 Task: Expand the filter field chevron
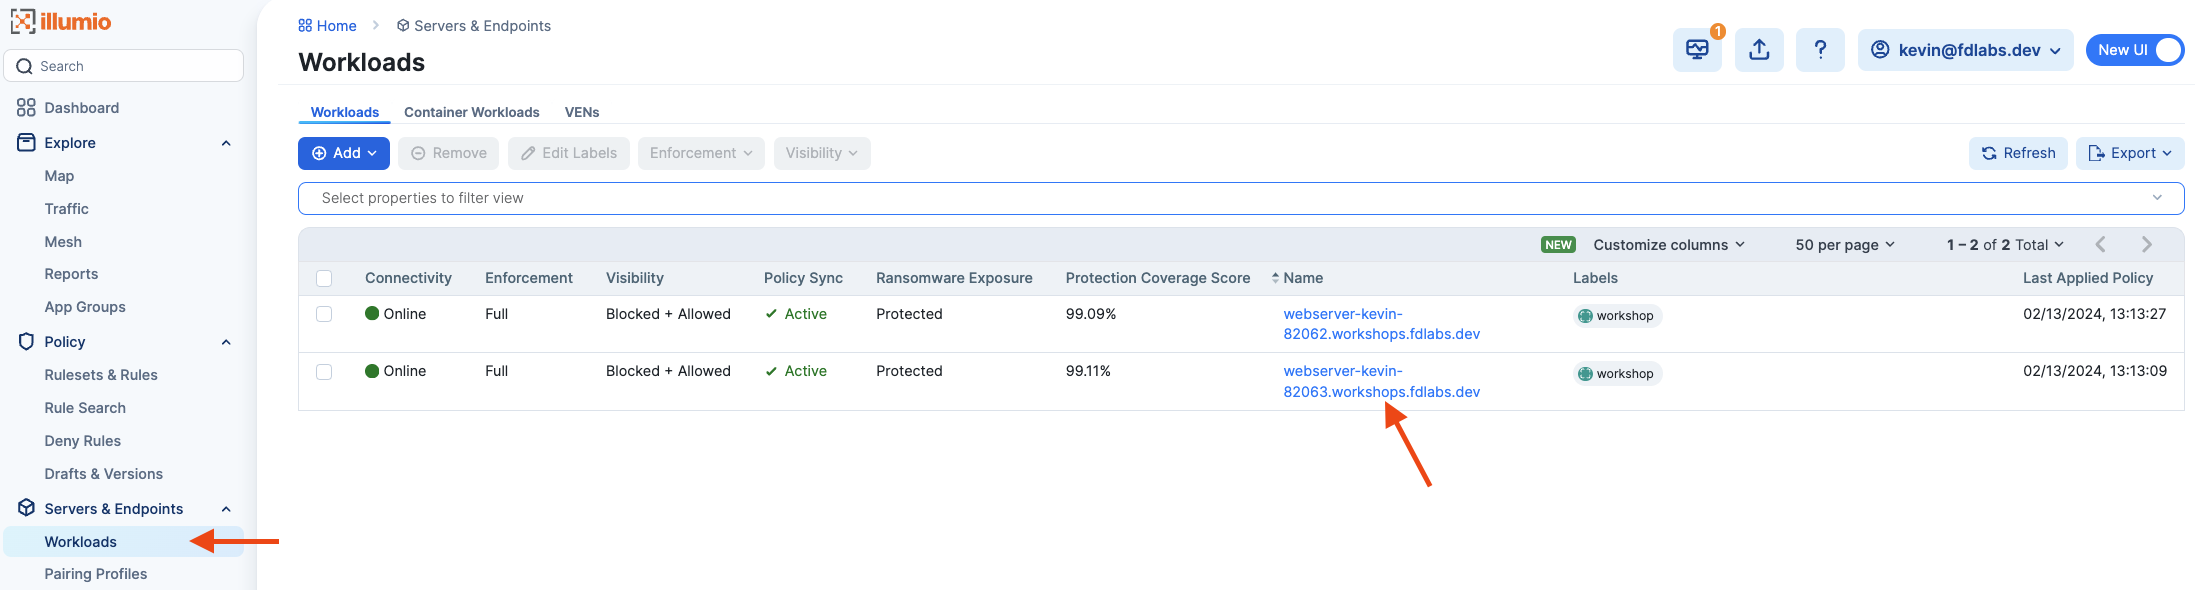[x=2157, y=198]
